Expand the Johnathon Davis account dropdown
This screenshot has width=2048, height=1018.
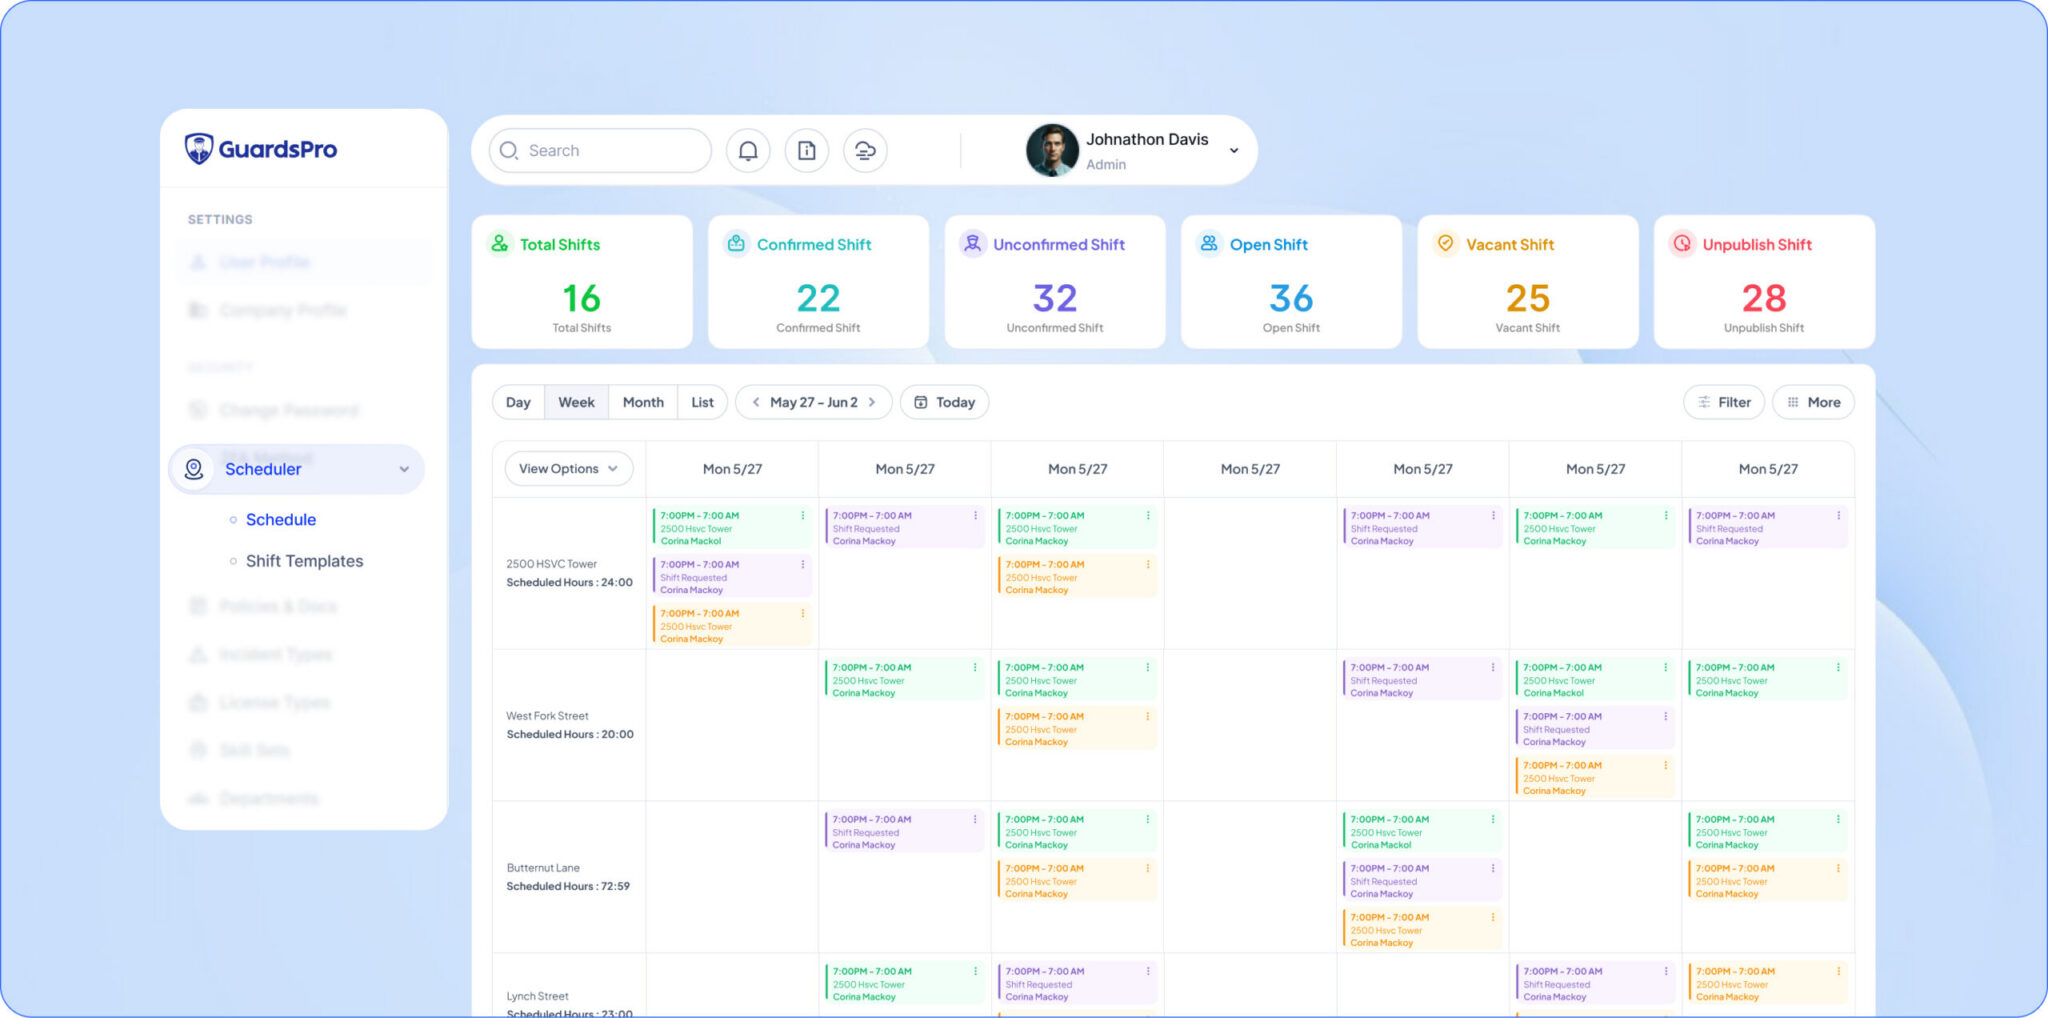click(1234, 151)
